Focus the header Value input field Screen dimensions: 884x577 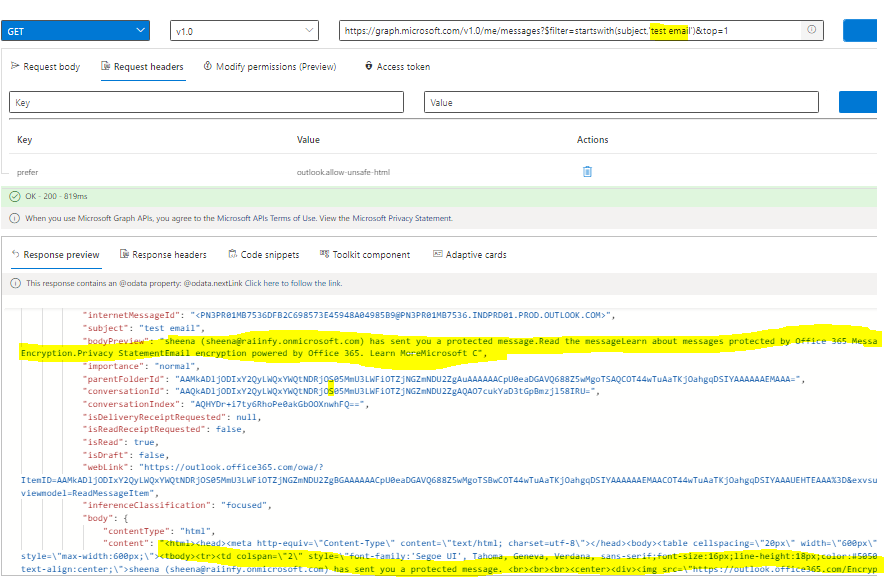(x=621, y=103)
